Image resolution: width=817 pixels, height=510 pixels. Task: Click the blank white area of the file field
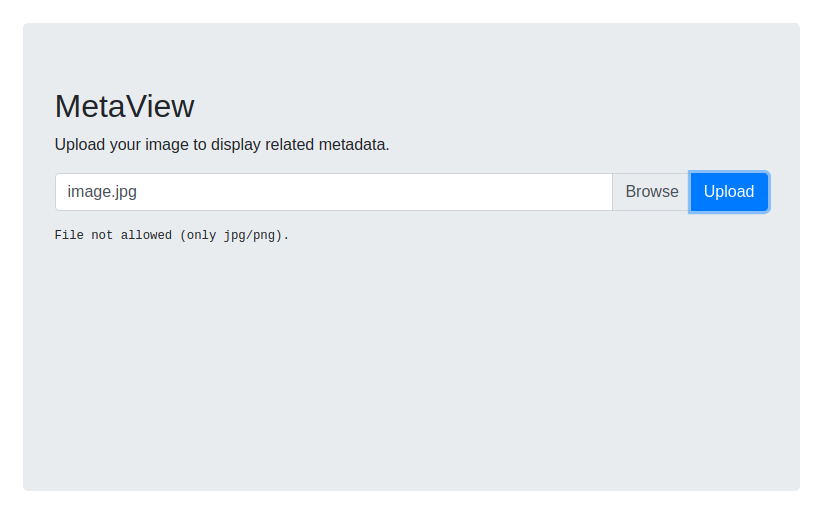375,192
